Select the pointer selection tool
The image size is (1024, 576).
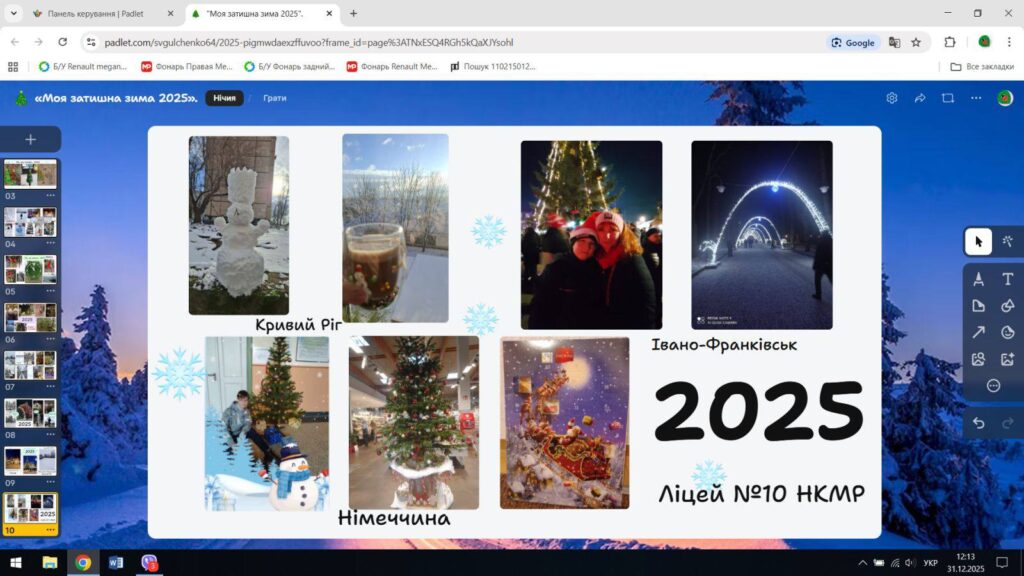click(x=978, y=242)
